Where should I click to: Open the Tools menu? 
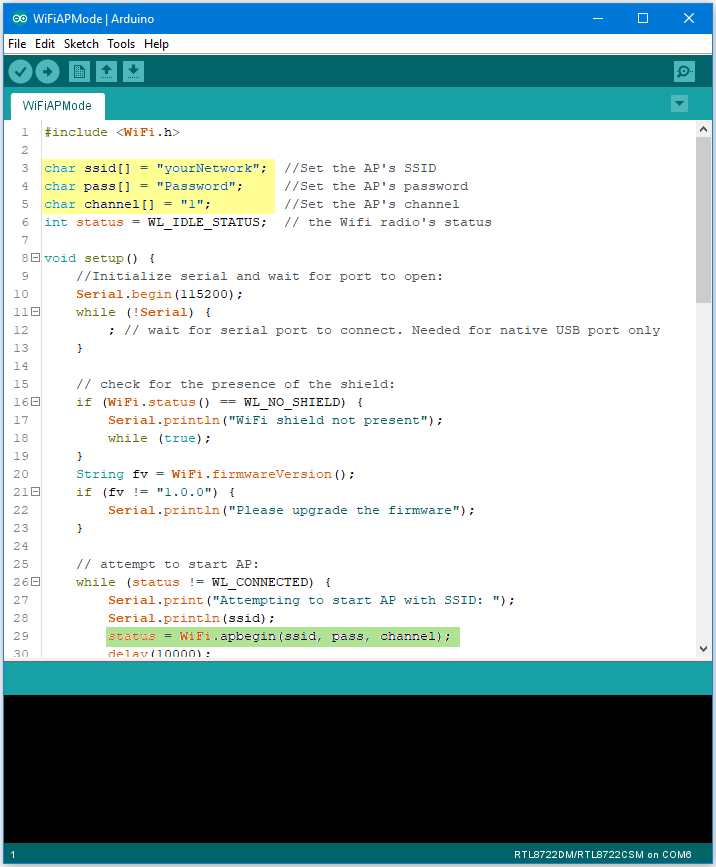tap(121, 44)
